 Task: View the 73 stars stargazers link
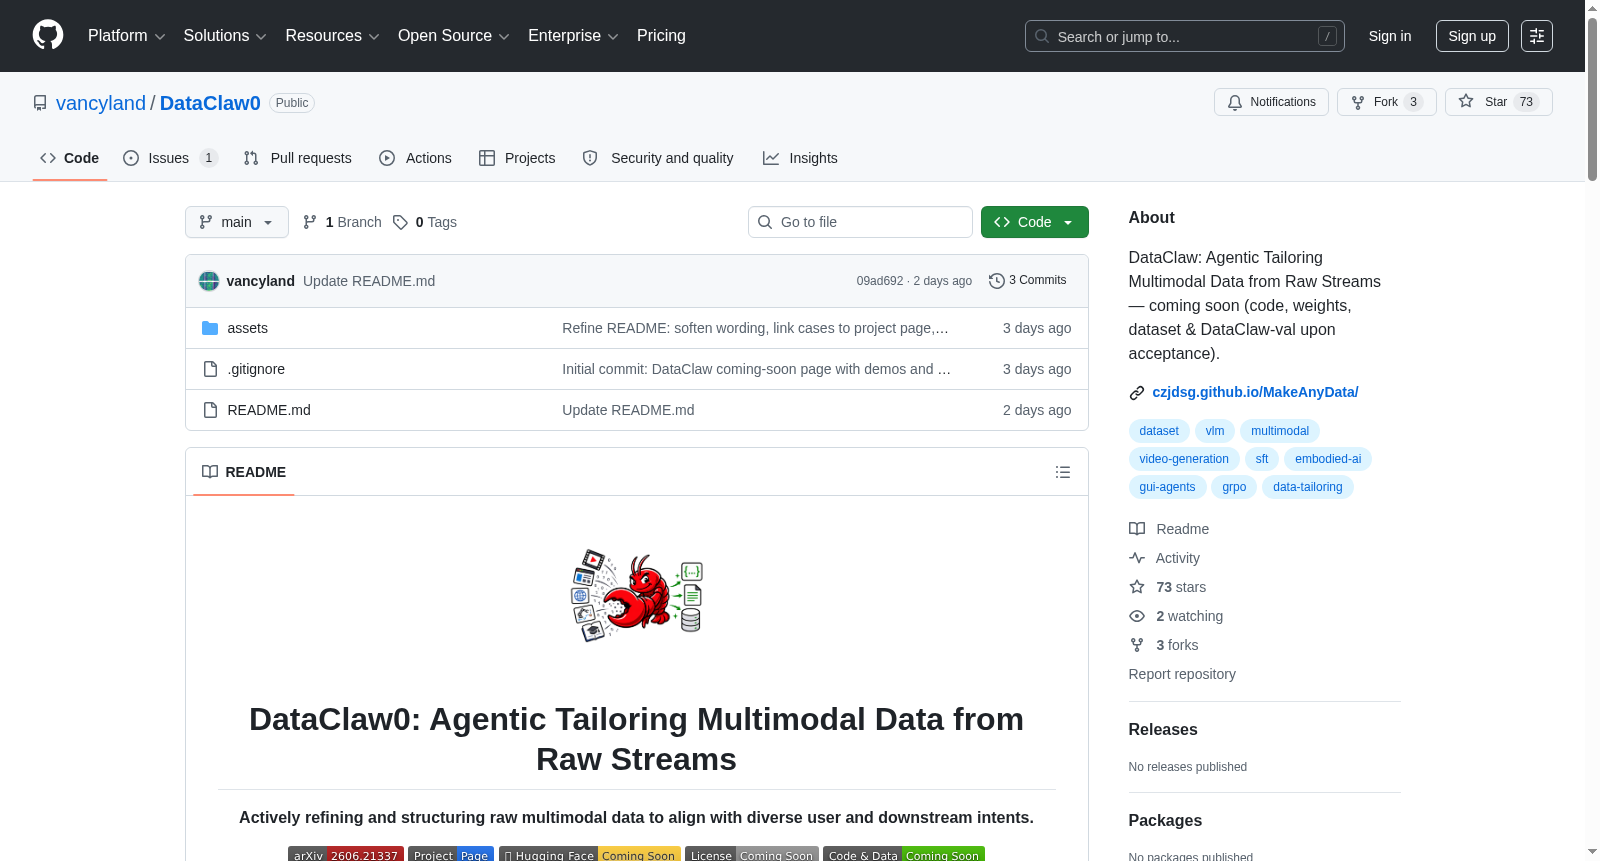pos(1168,587)
